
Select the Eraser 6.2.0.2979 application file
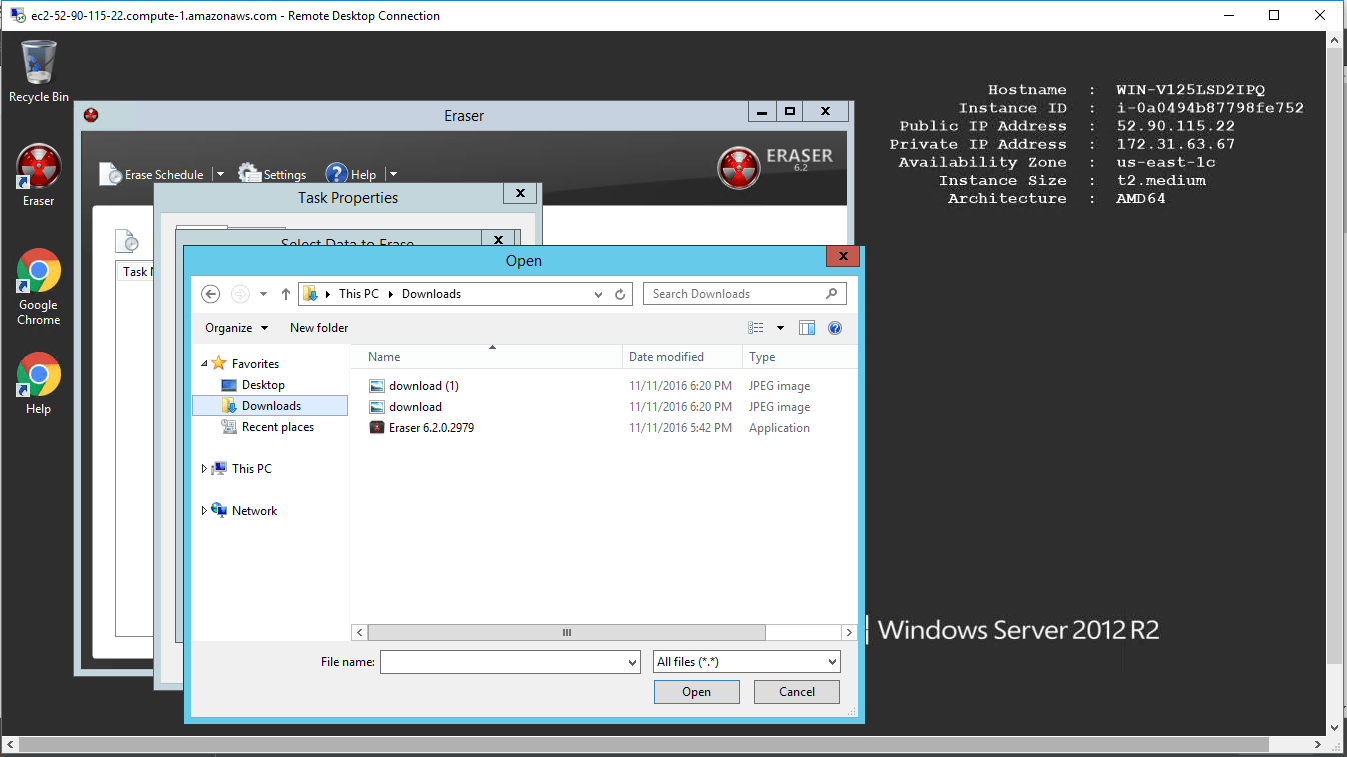(x=431, y=428)
